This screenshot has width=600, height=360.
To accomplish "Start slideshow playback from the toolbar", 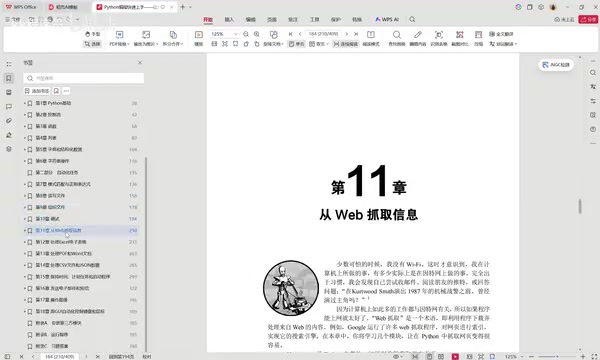I will point(199,38).
